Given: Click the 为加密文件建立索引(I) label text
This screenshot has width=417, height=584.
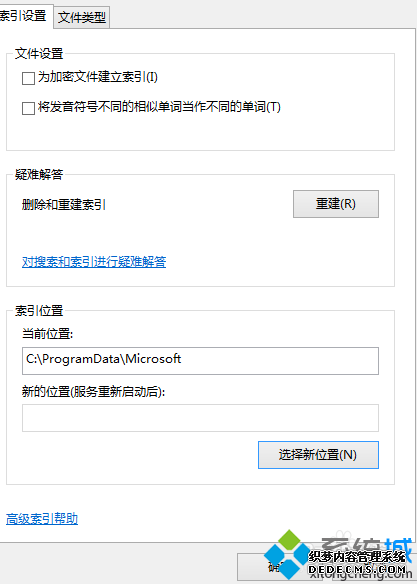Looking at the screenshot, I should [x=98, y=77].
